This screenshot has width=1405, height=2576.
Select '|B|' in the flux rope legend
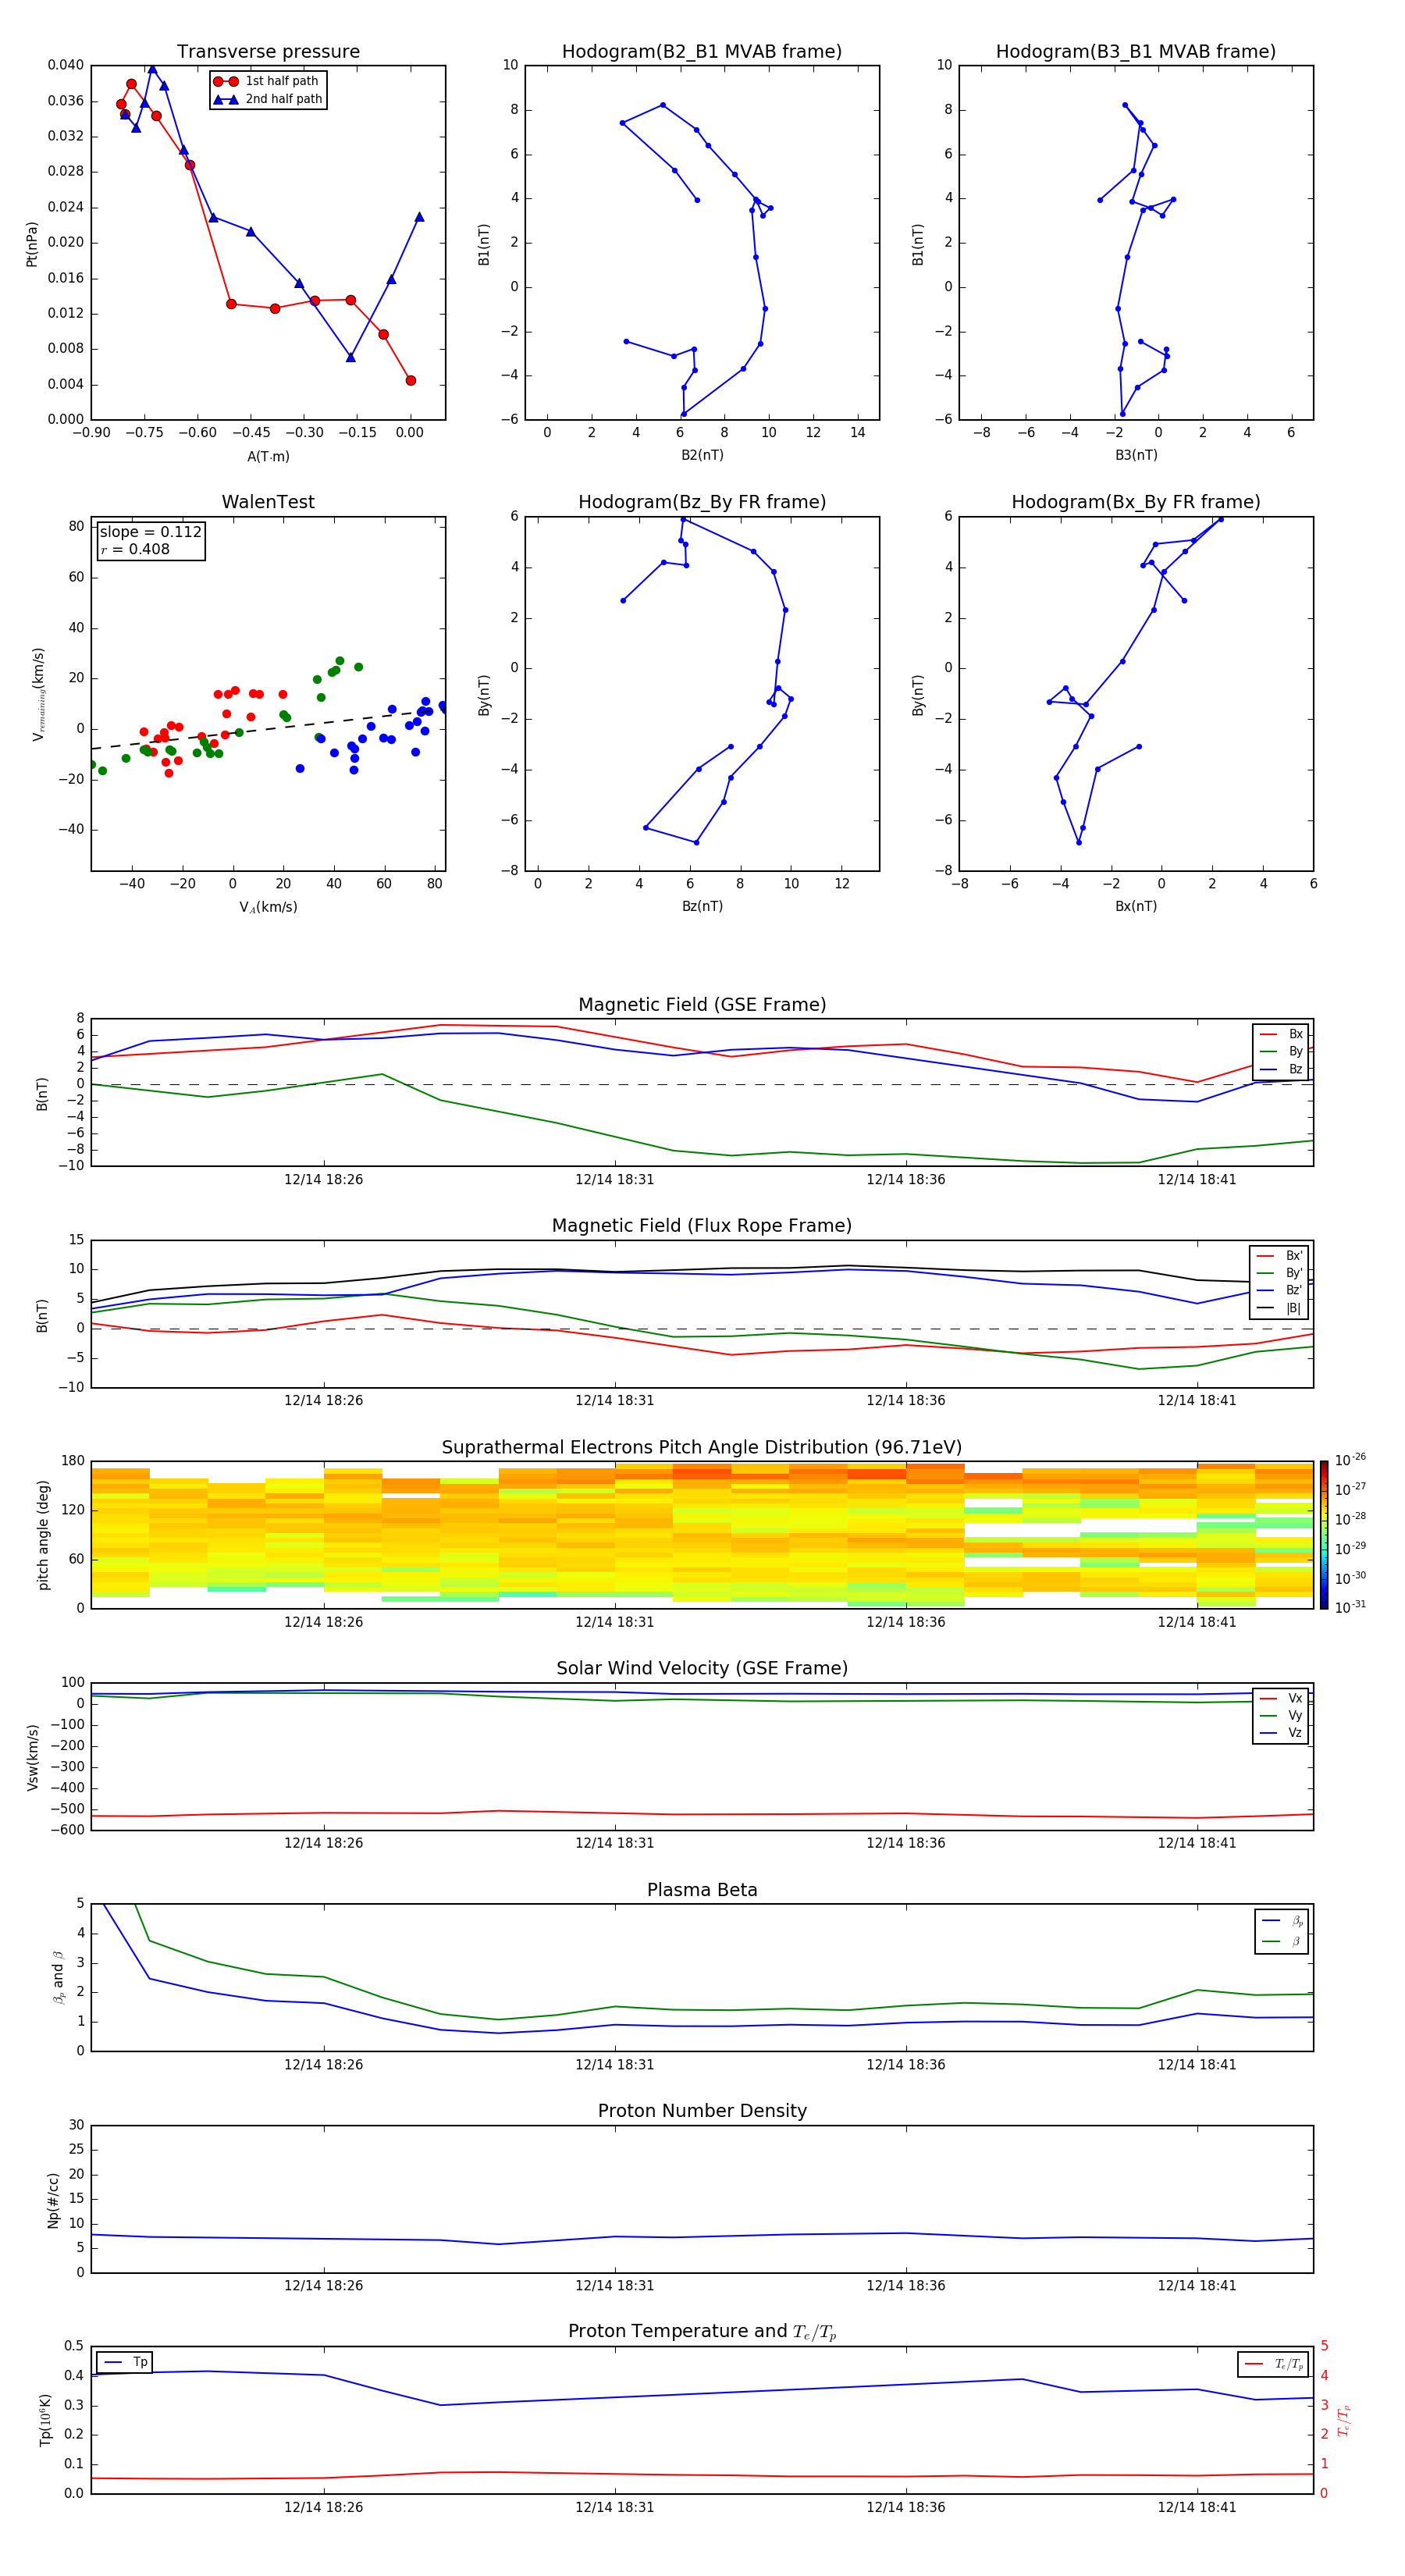tap(1279, 1308)
